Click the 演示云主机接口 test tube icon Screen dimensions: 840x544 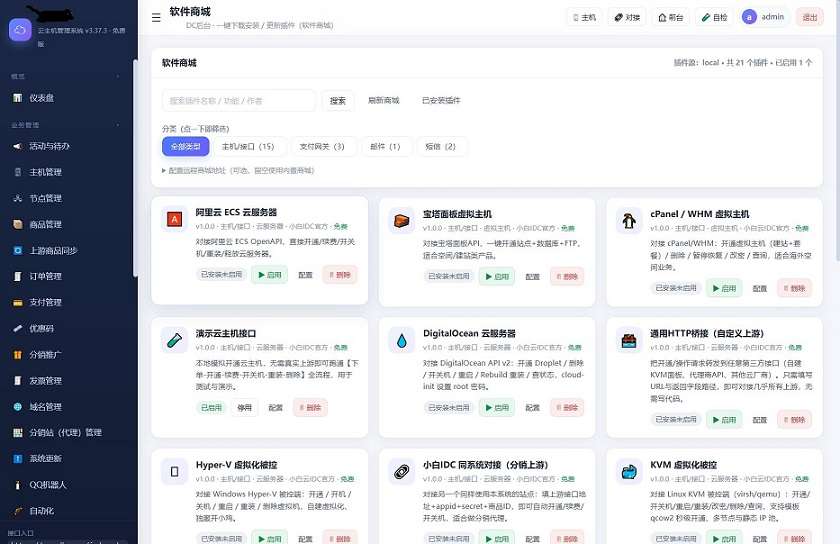point(174,340)
